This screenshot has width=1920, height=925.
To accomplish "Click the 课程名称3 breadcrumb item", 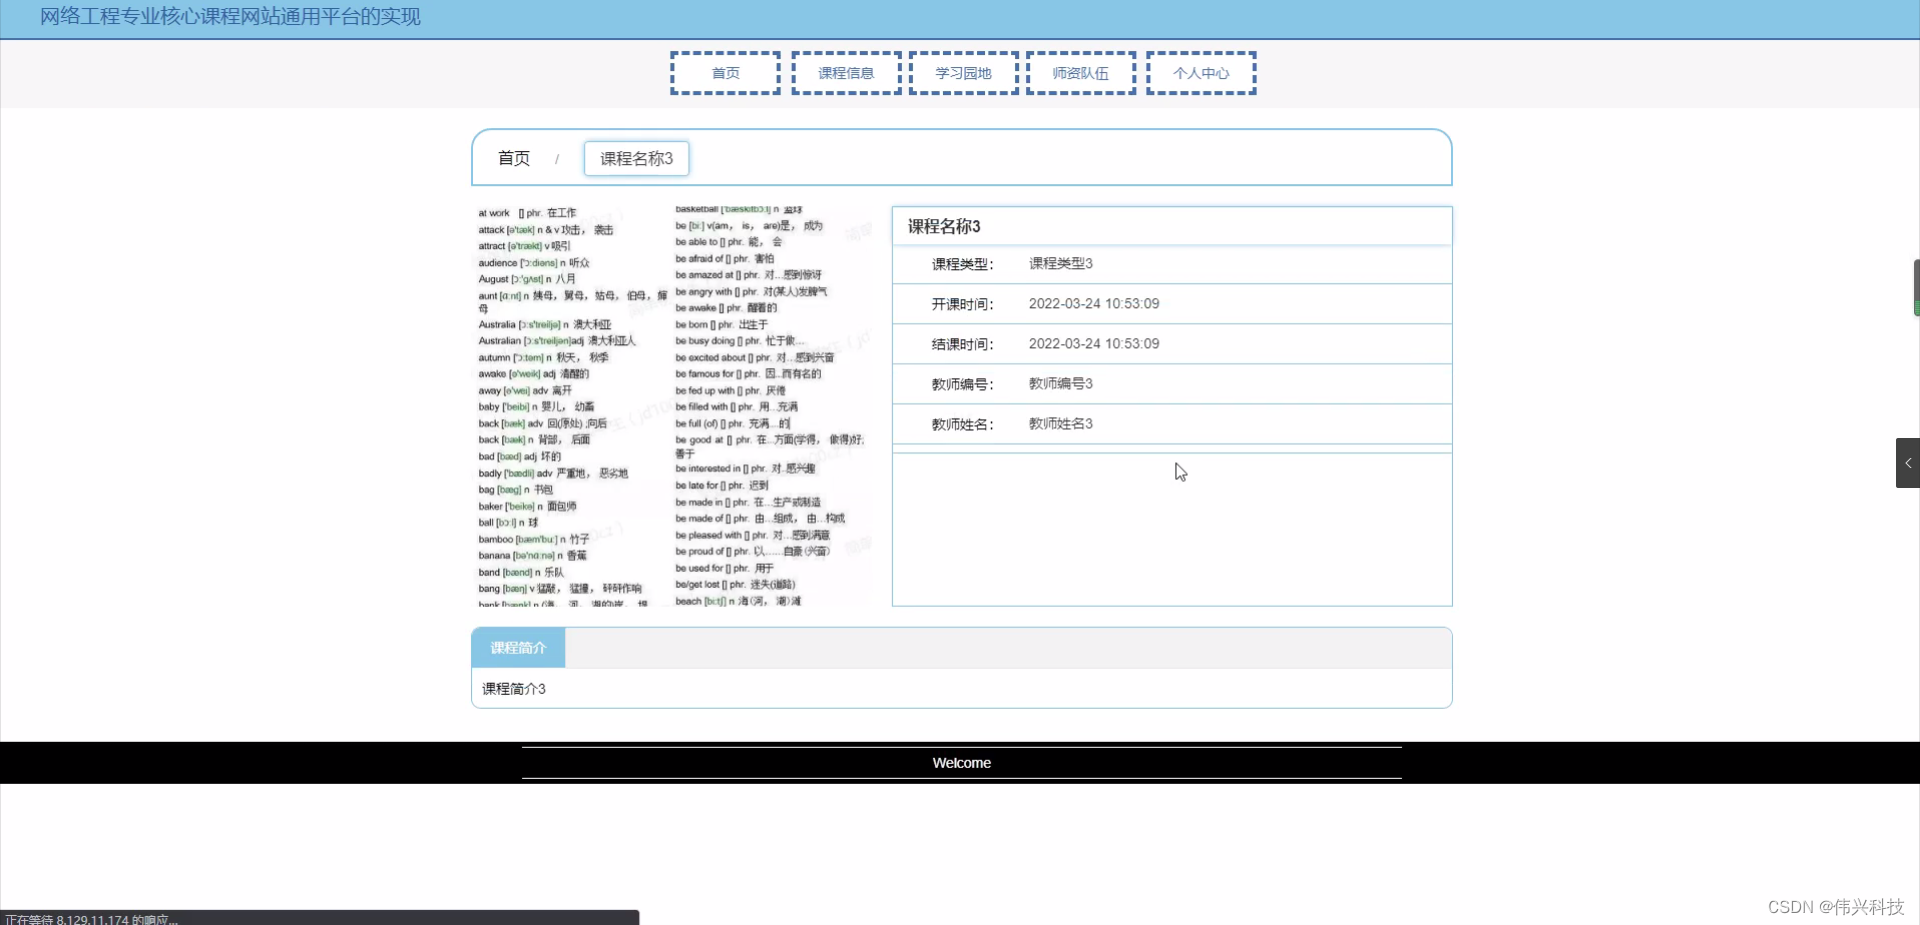I will click(635, 158).
